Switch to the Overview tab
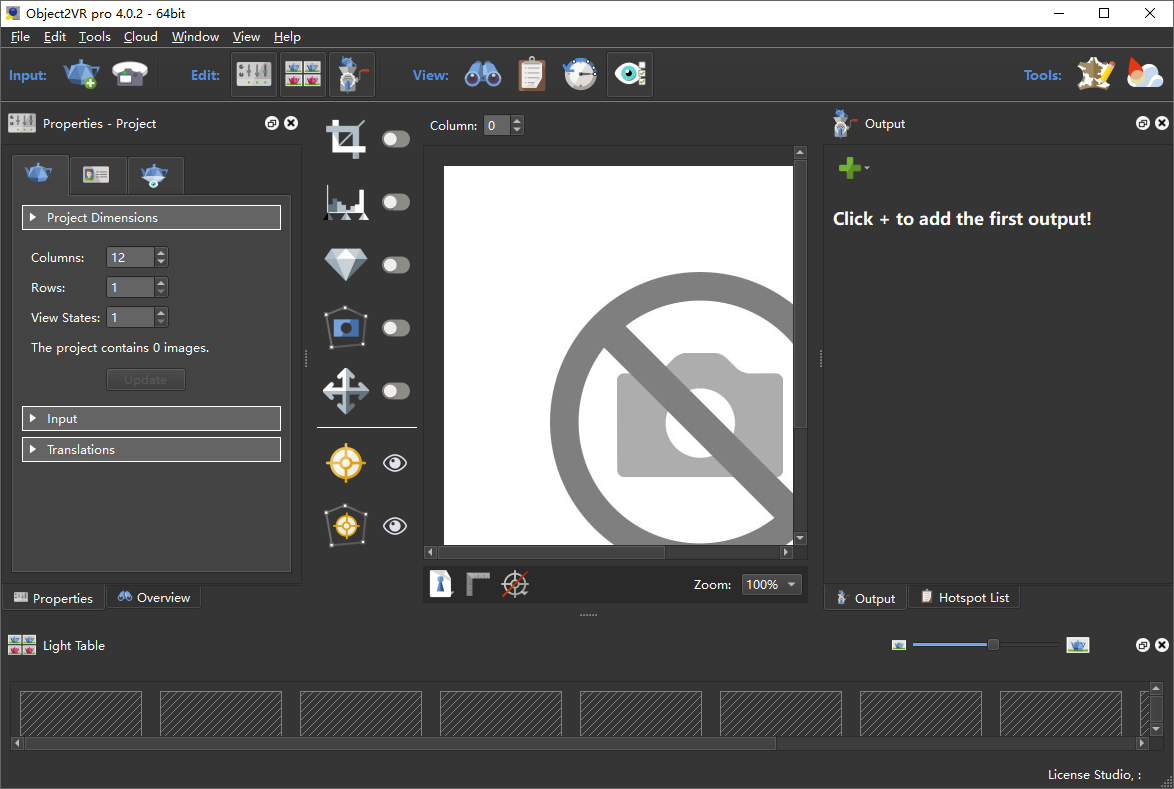This screenshot has width=1174, height=789. click(154, 597)
